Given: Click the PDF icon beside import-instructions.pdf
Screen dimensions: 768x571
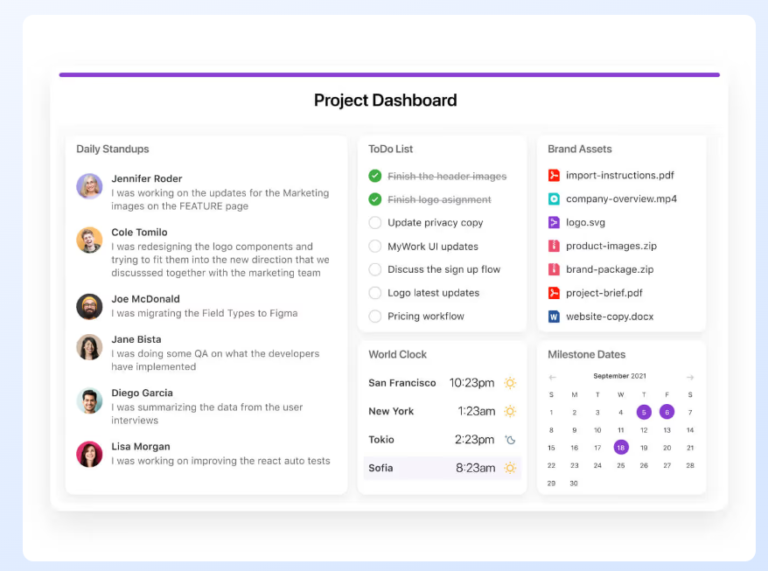Looking at the screenshot, I should point(553,175).
